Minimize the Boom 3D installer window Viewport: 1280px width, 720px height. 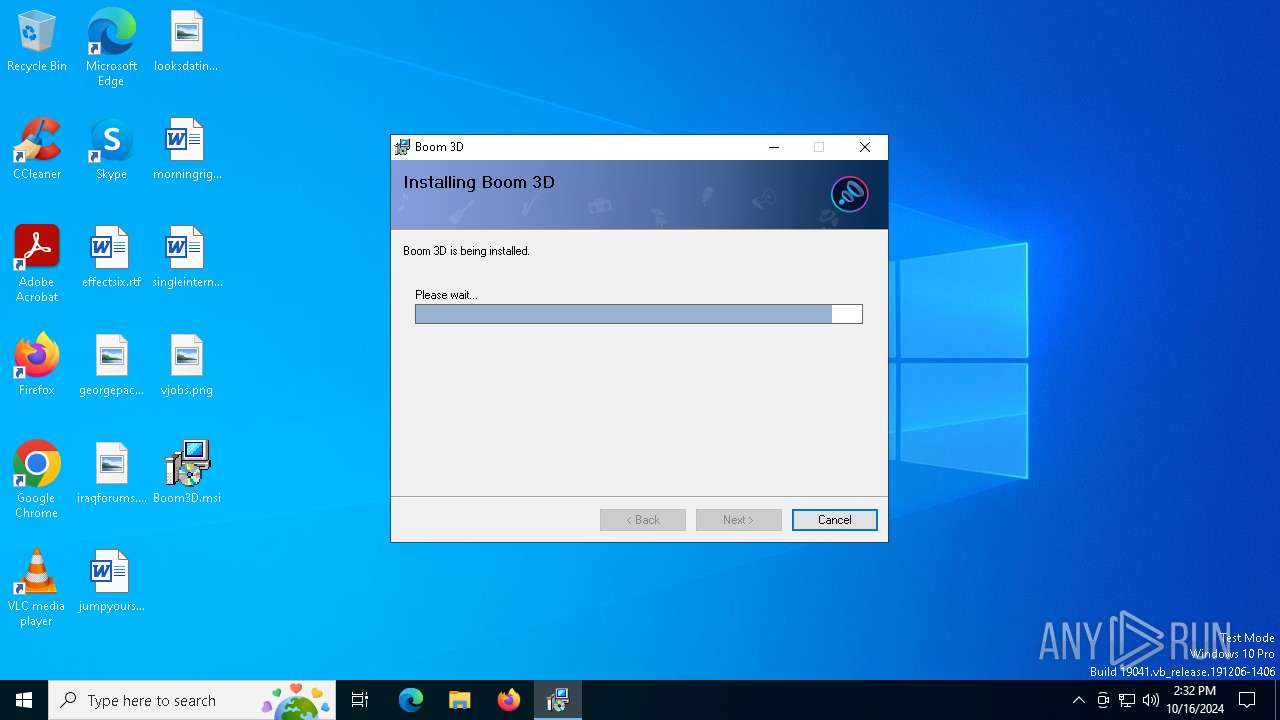[x=773, y=147]
